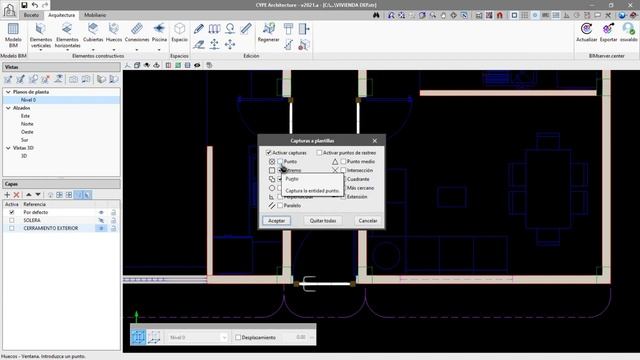This screenshot has width=640, height=360.
Task: Select the Norte elevation view
Action: (x=27, y=124)
